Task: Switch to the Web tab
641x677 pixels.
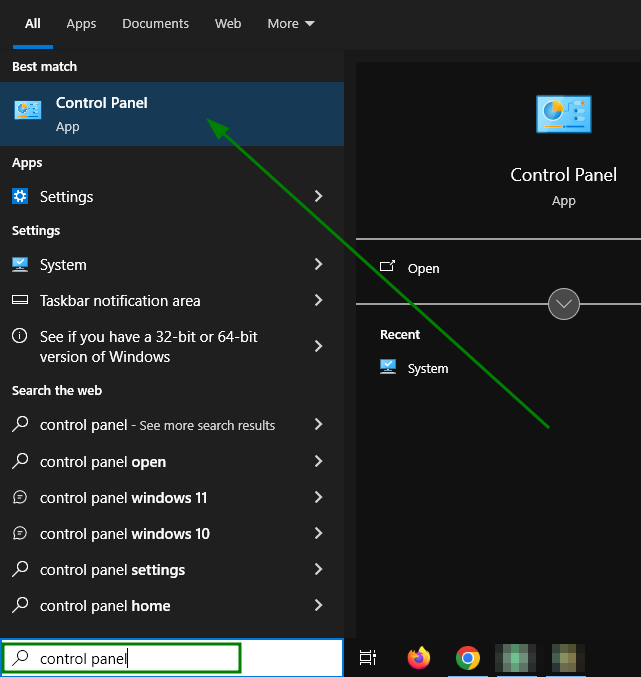Action: [x=228, y=23]
